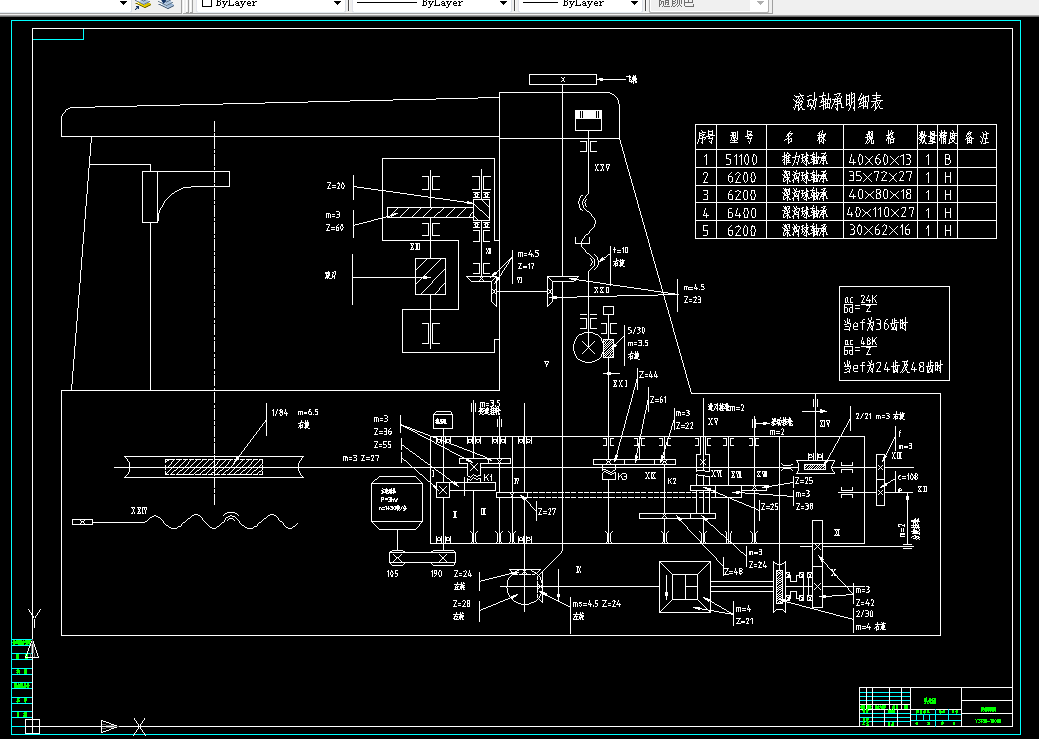This screenshot has height=739, width=1039.
Task: Select the note text 当ef为36齿时
Action: click(x=875, y=325)
